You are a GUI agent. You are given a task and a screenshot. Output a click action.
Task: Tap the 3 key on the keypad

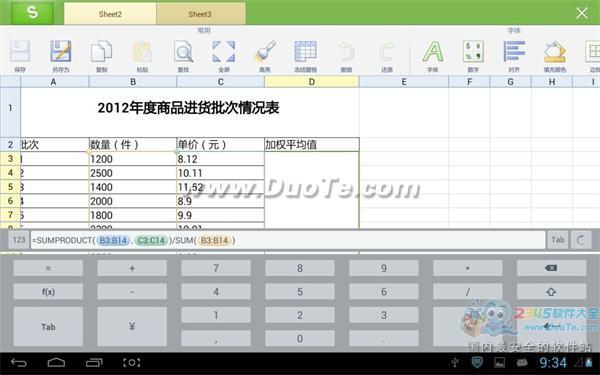pos(384,315)
